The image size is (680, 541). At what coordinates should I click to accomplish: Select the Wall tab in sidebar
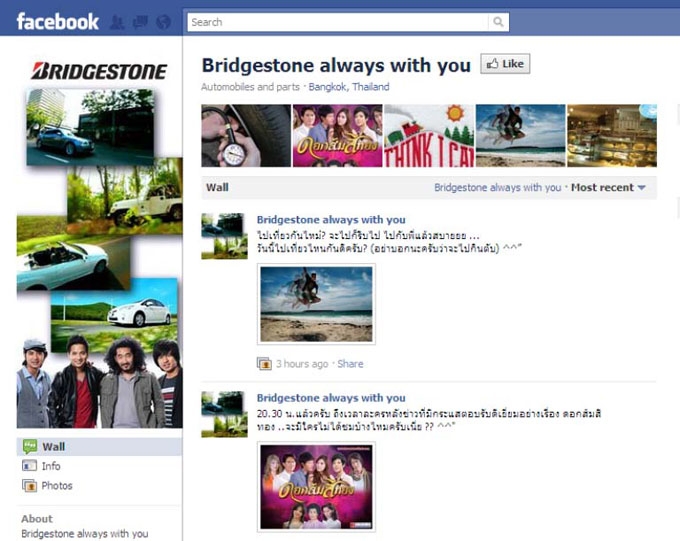point(53,446)
